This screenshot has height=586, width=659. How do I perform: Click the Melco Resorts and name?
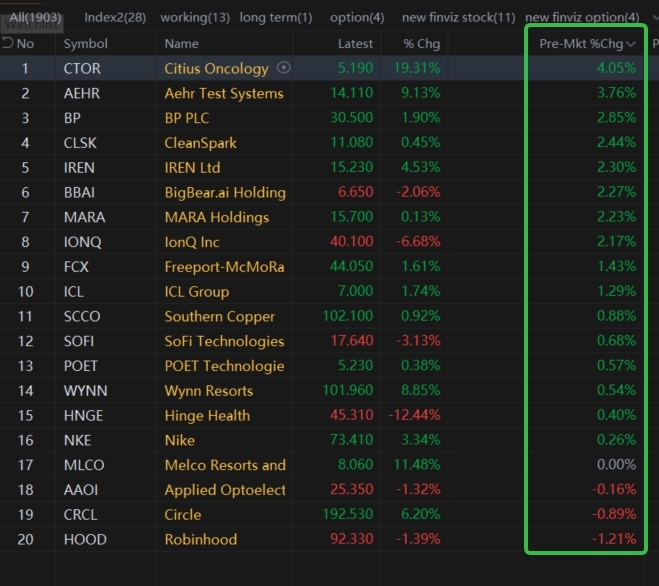point(225,465)
